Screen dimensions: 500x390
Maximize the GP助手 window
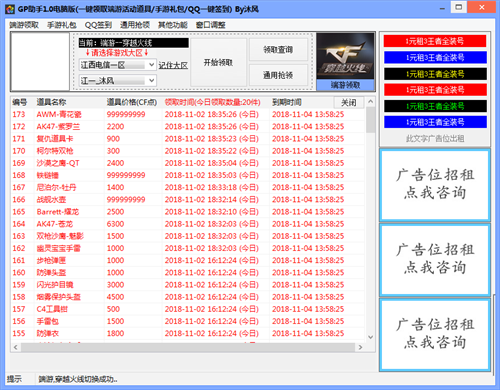coord(459,7)
